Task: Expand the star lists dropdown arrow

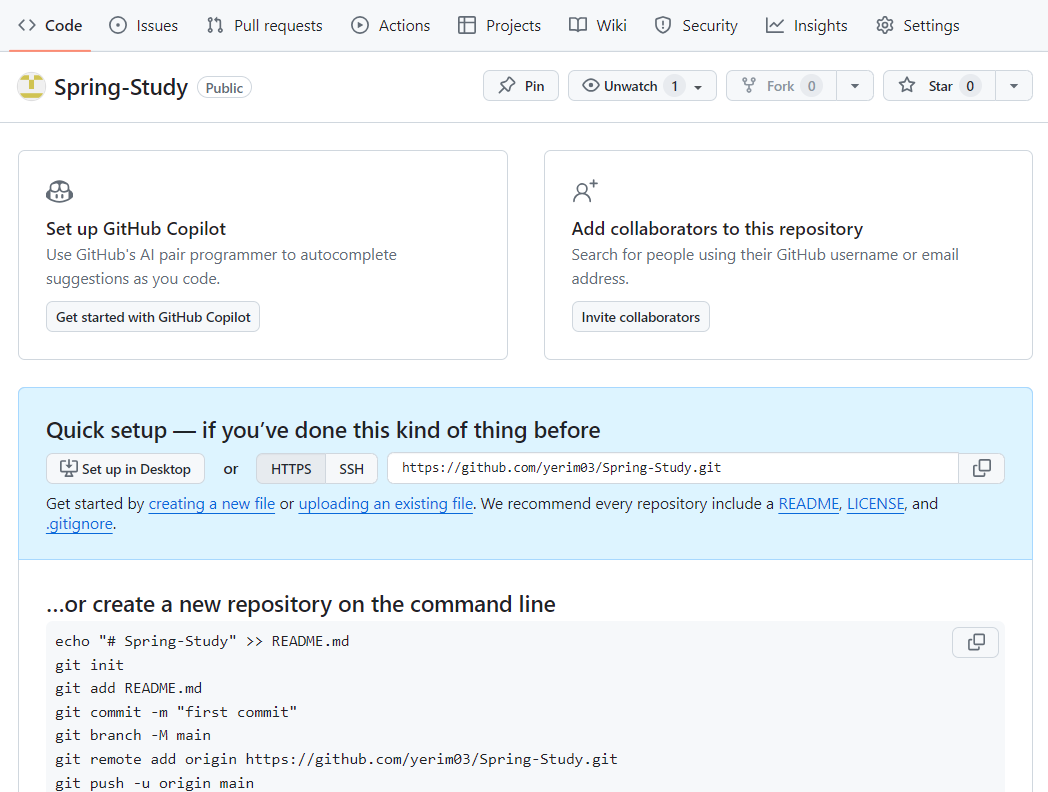Action: [x=1014, y=86]
